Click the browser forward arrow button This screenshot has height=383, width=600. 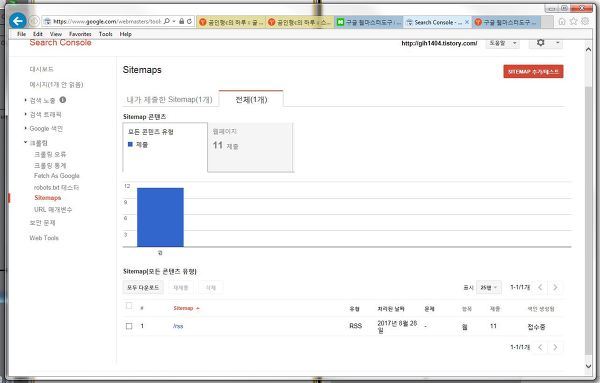tap(34, 21)
